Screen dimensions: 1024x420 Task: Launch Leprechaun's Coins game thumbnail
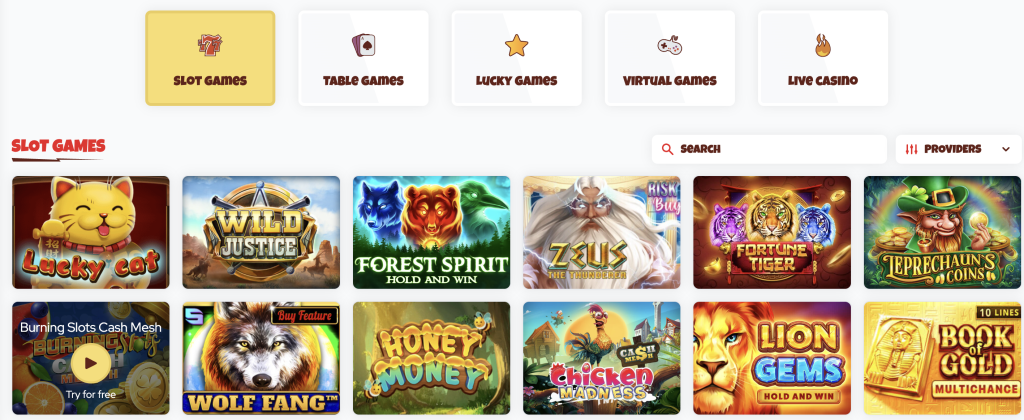[x=942, y=233]
